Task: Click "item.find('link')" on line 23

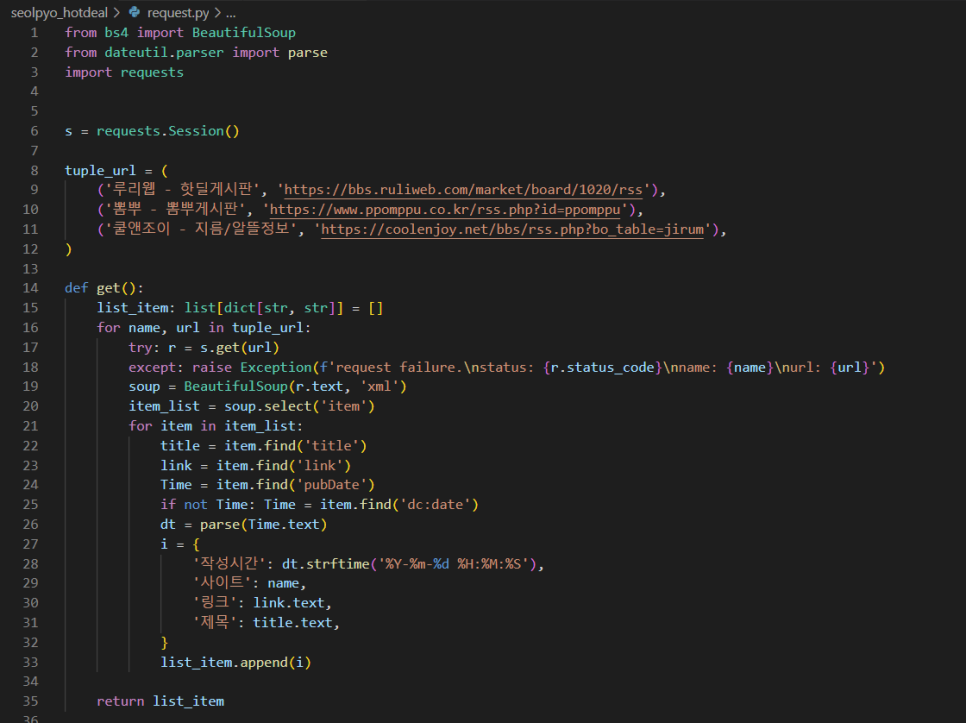Action: pos(283,465)
